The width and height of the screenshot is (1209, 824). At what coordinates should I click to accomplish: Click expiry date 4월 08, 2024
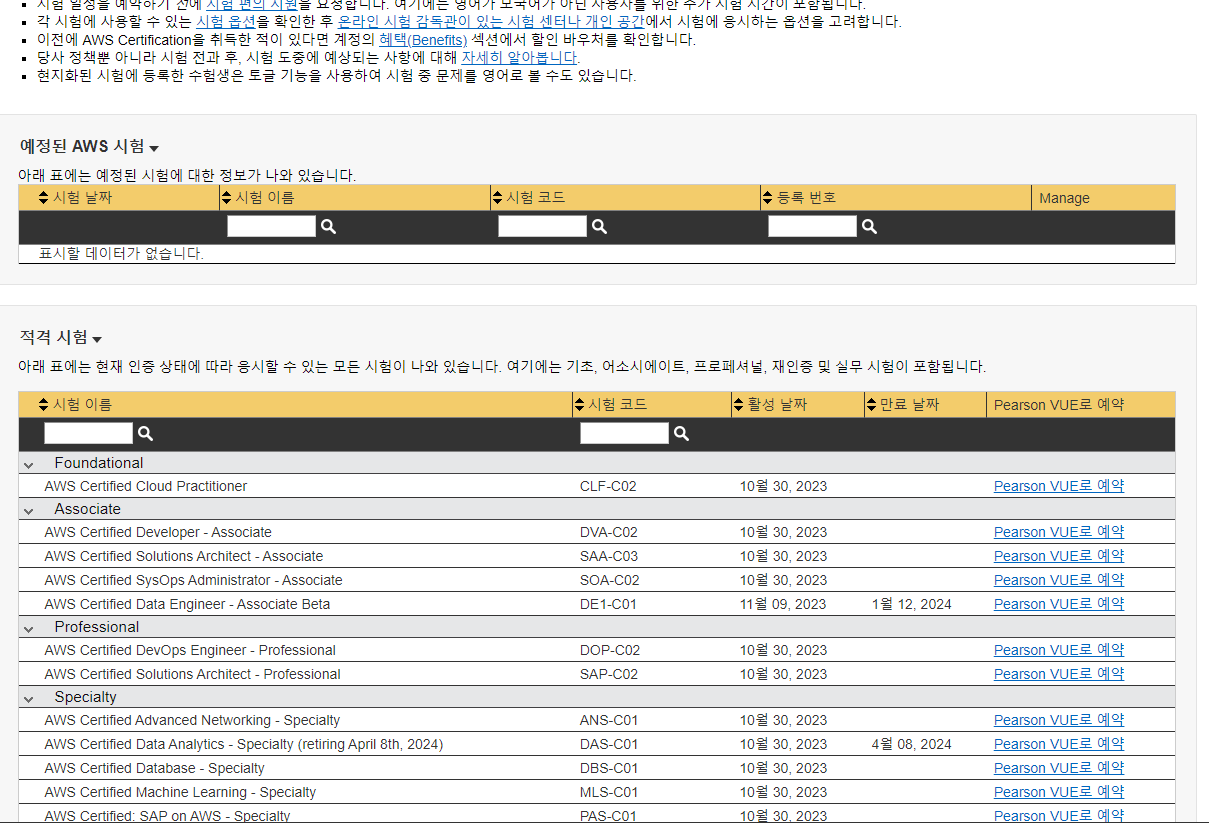coord(912,744)
